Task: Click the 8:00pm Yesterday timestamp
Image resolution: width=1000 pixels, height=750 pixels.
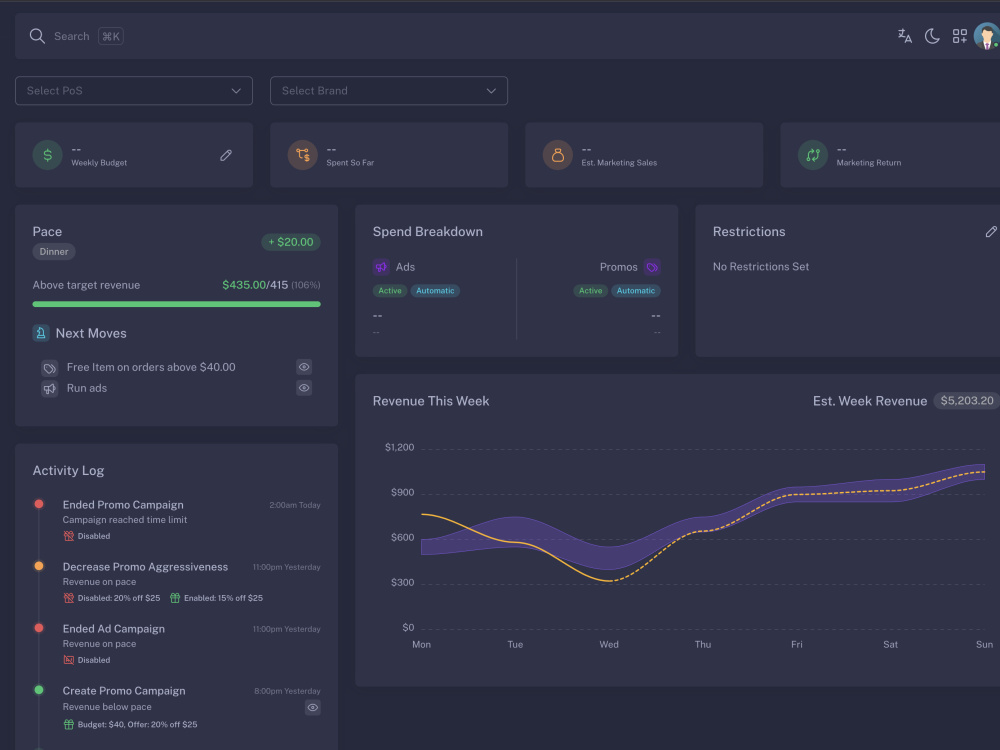Action: click(287, 691)
